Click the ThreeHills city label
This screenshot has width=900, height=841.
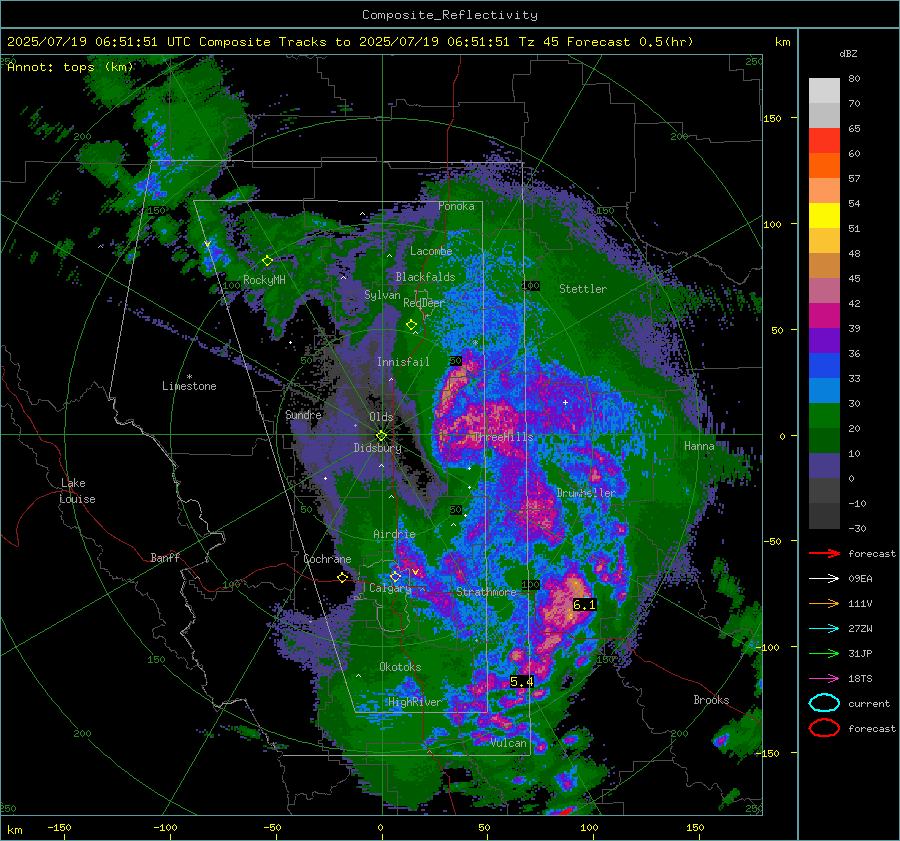[503, 437]
